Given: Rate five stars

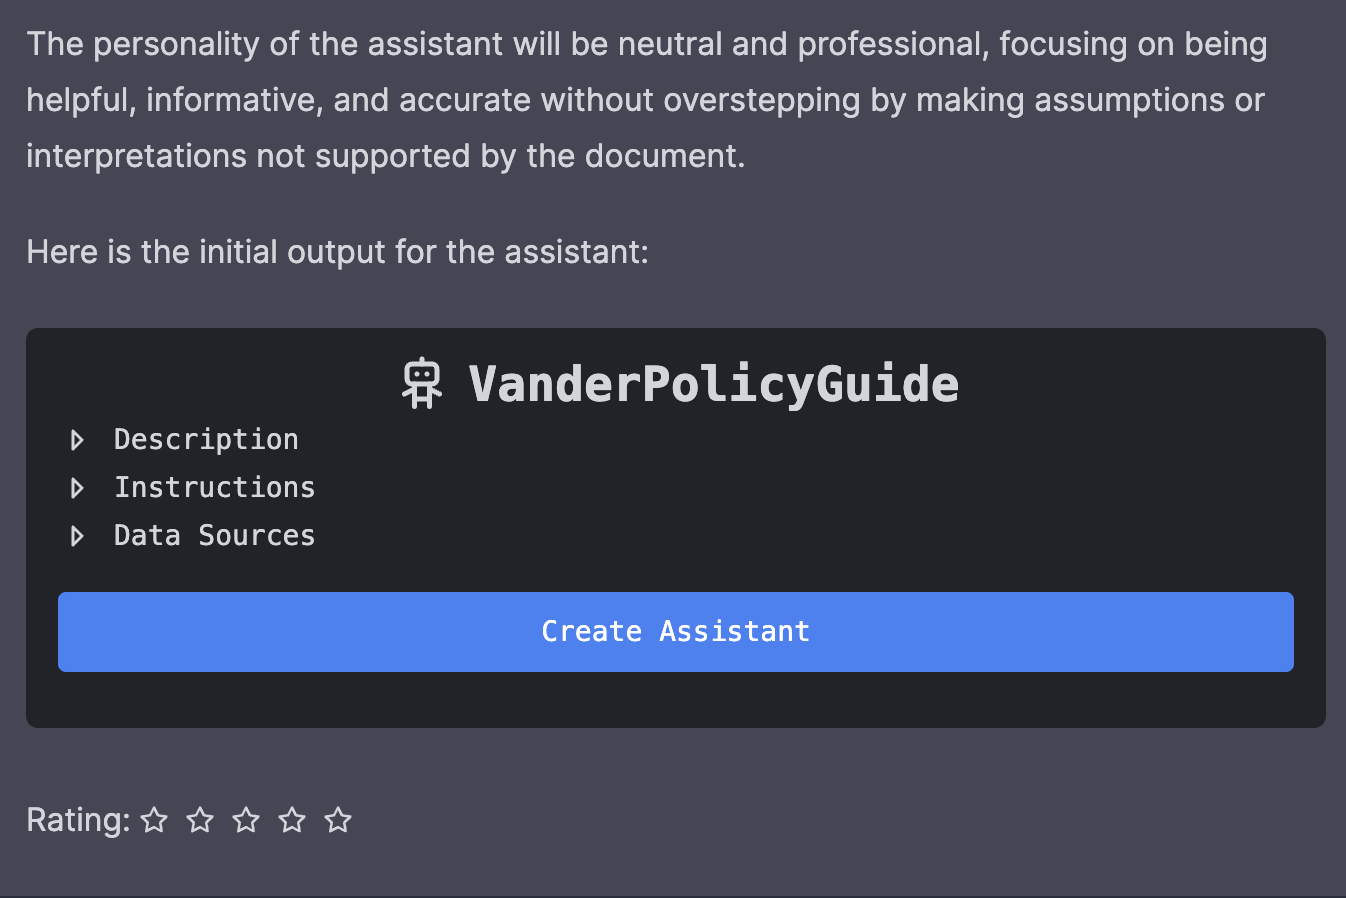Looking at the screenshot, I should tap(338, 820).
